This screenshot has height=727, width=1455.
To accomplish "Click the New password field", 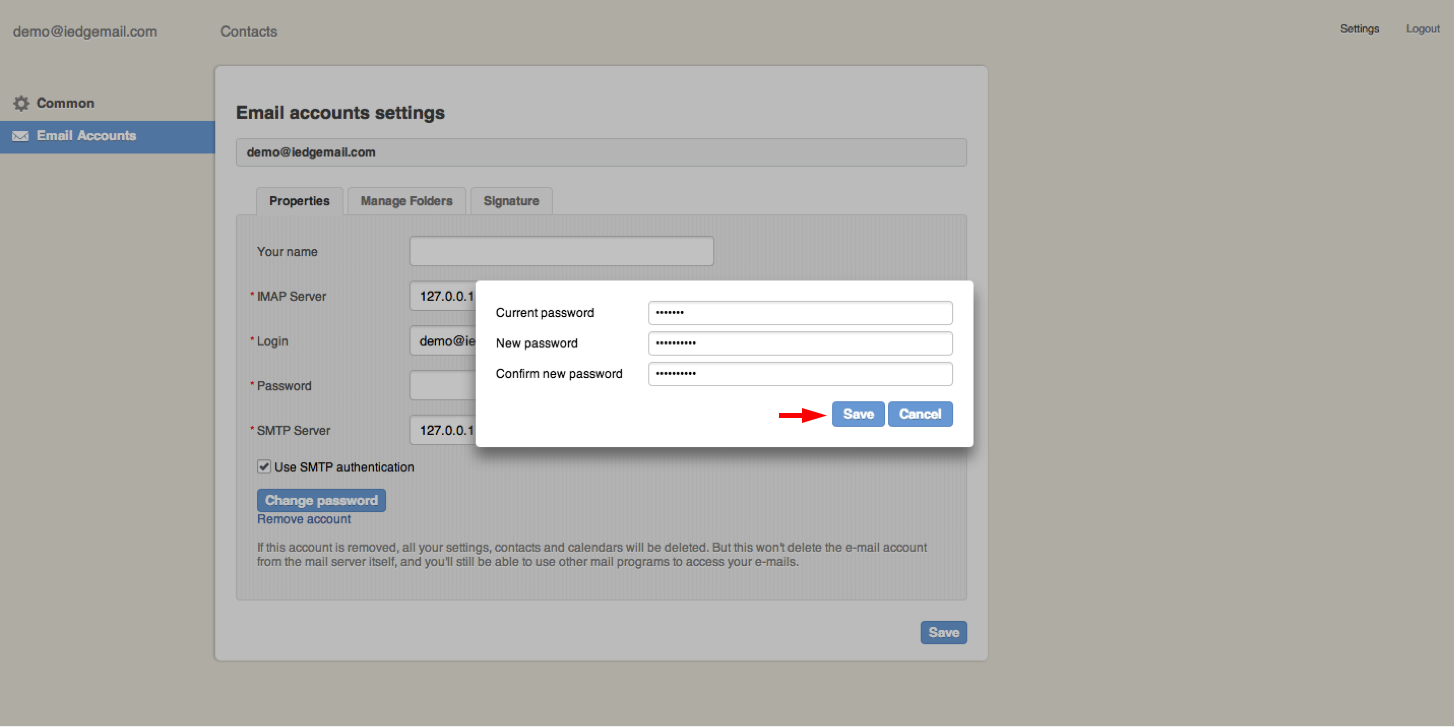I will click(x=800, y=344).
